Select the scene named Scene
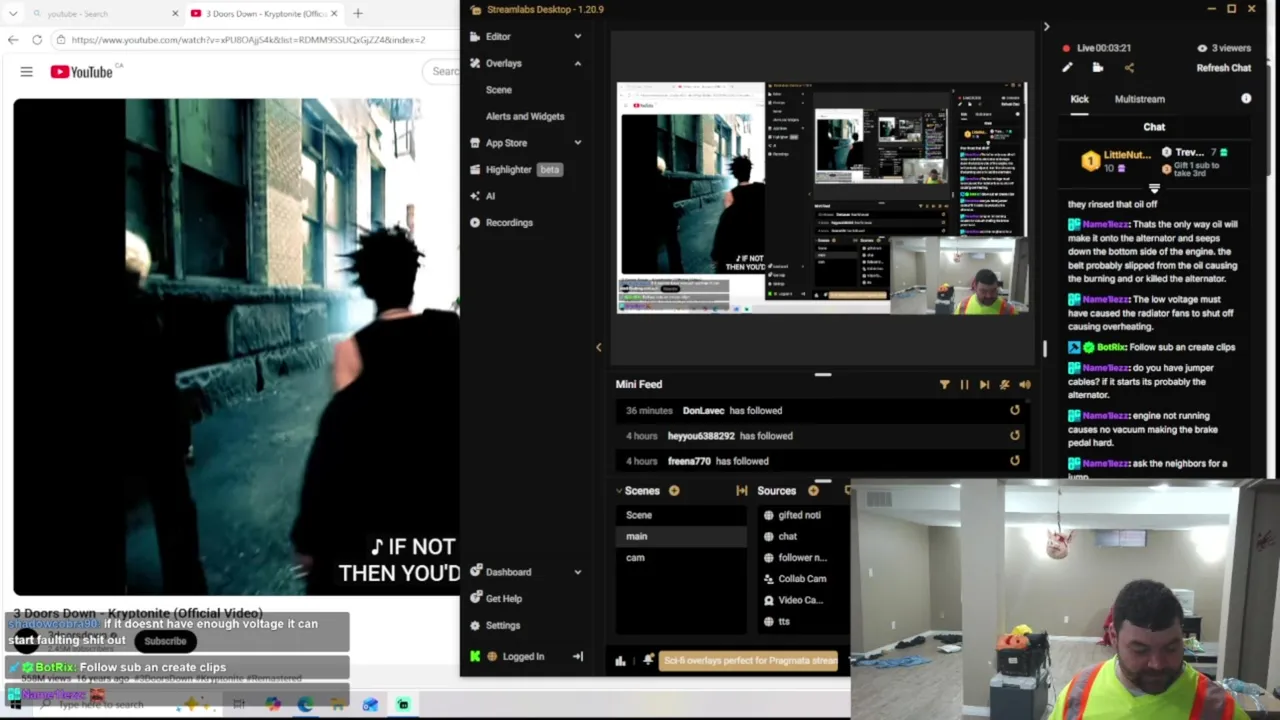The image size is (1280, 720). (x=680, y=515)
